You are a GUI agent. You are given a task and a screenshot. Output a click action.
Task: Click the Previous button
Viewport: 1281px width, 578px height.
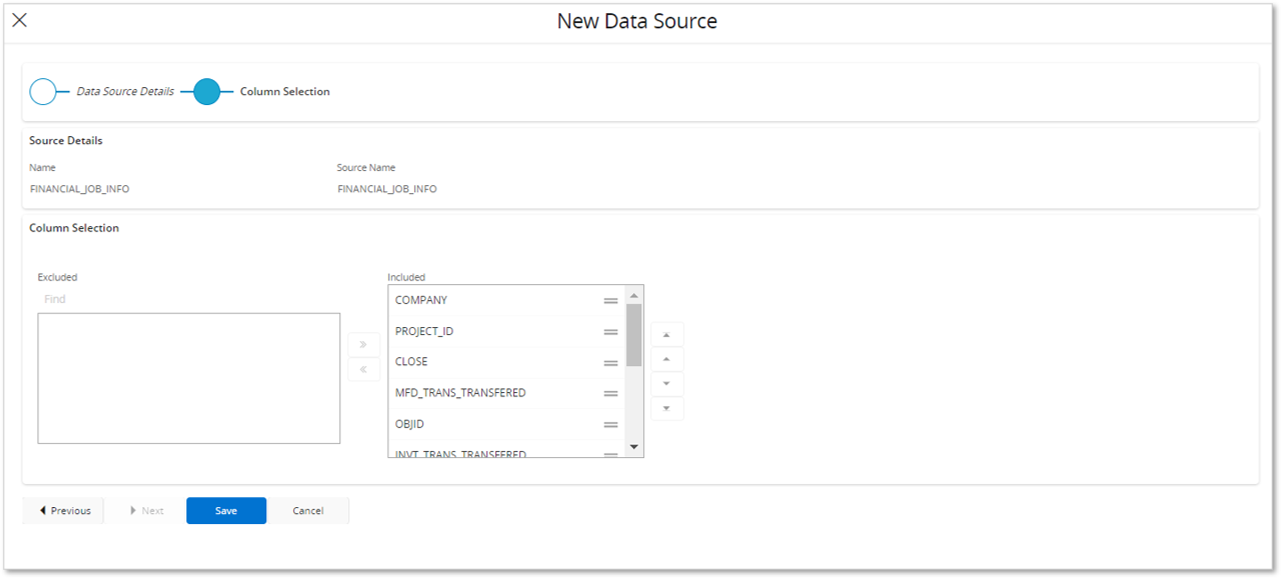(63, 510)
